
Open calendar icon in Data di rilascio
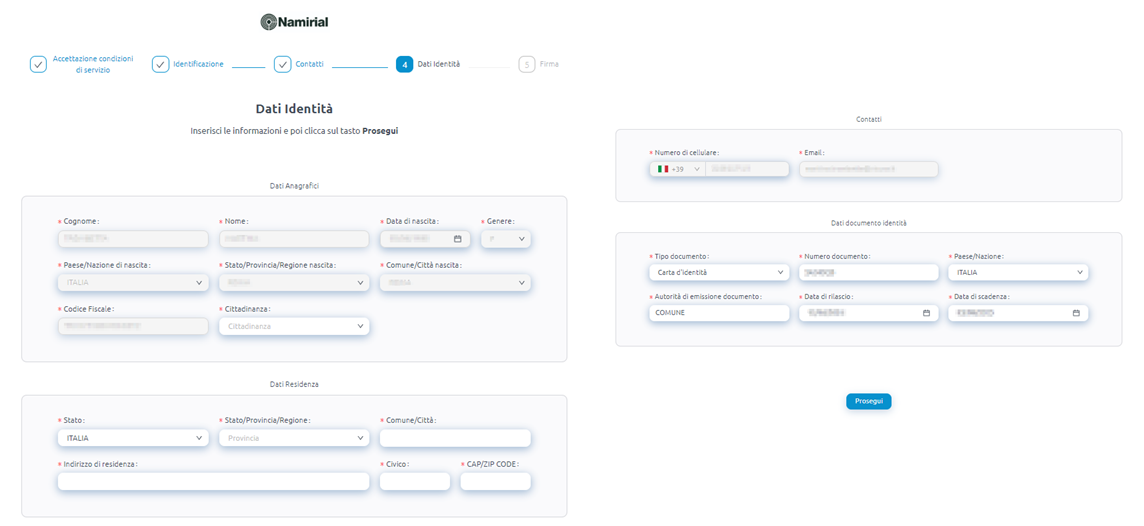tap(926, 313)
